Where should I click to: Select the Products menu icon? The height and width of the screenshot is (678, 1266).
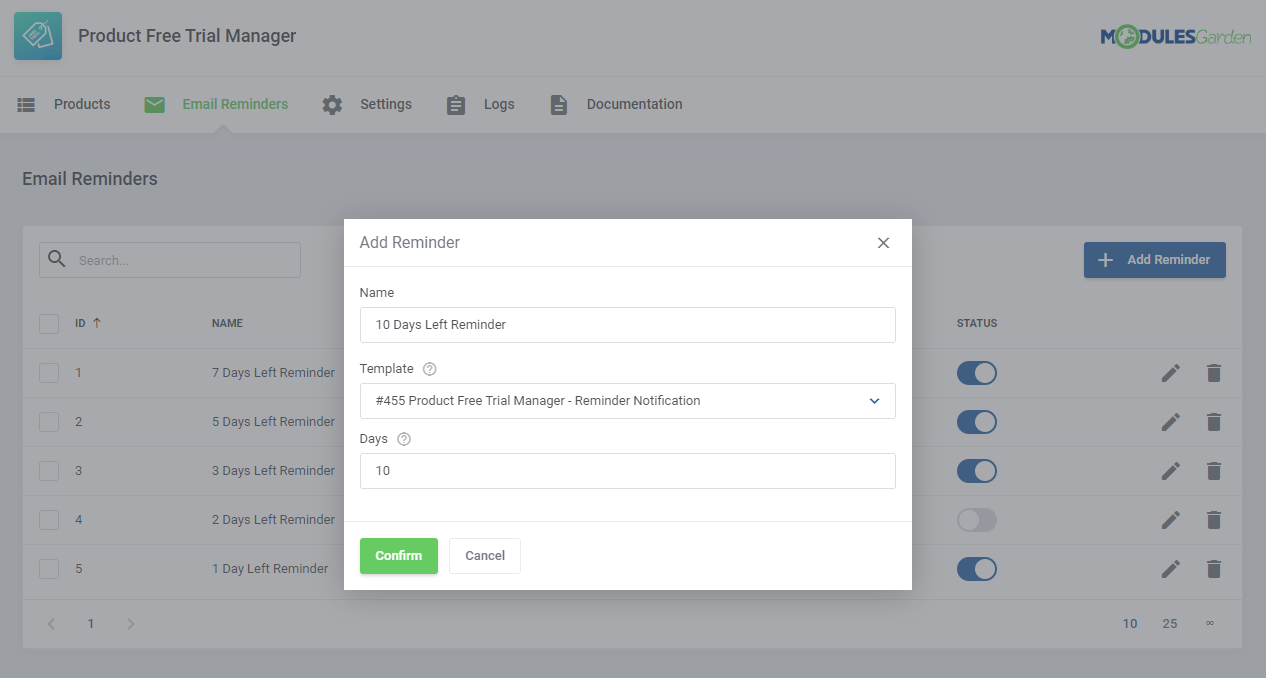coord(26,104)
